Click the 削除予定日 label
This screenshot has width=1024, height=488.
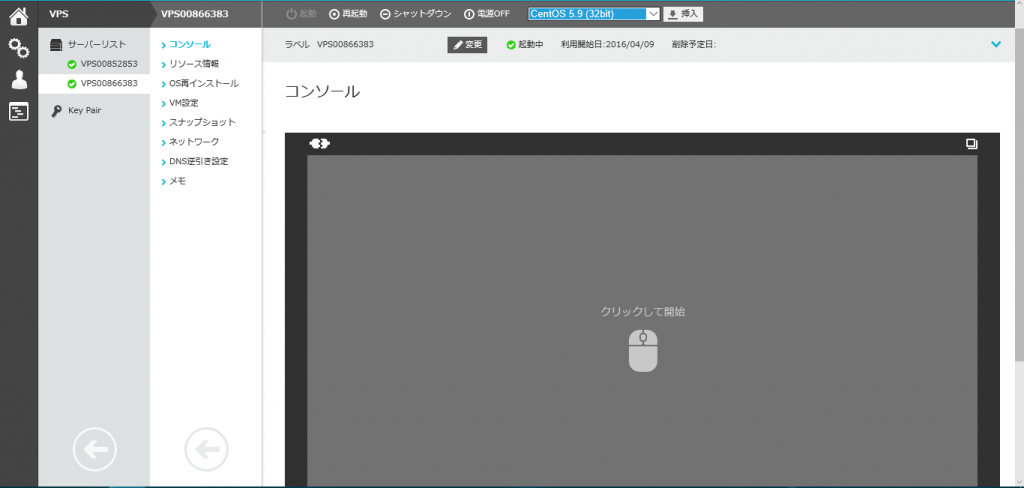pyautogui.click(x=694, y=44)
